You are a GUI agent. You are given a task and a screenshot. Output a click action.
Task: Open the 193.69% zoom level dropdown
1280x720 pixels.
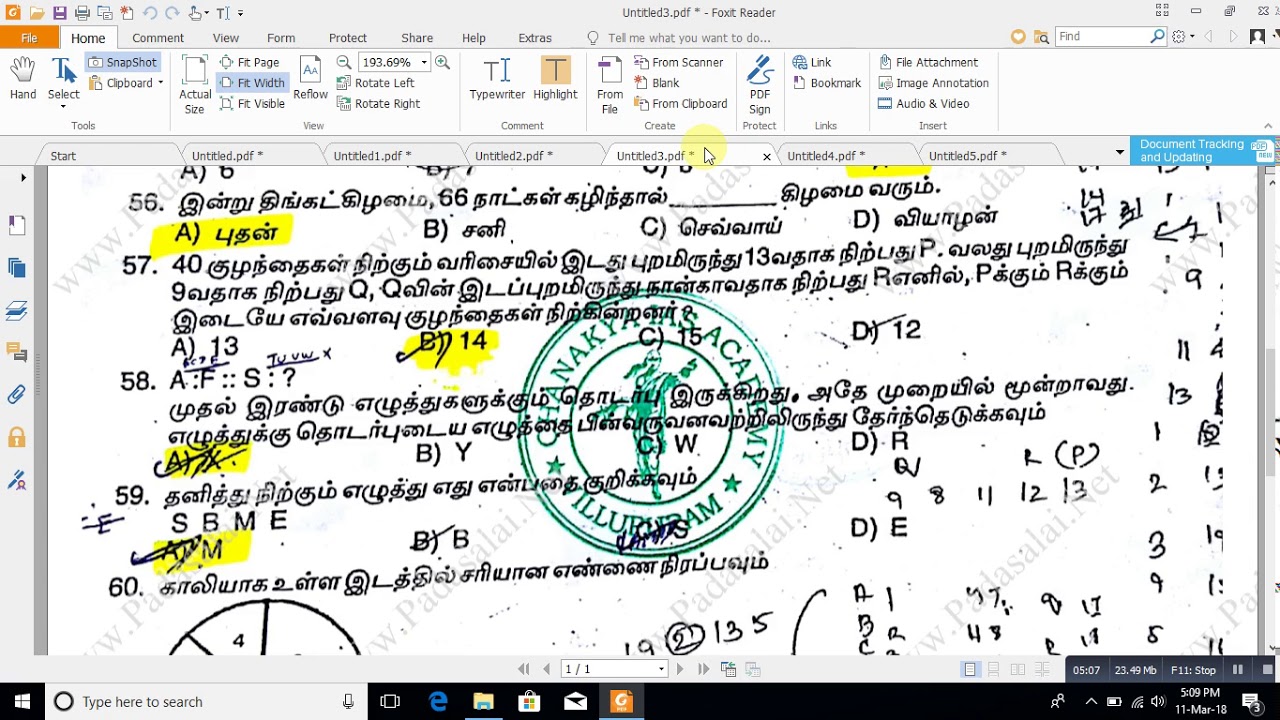point(423,62)
